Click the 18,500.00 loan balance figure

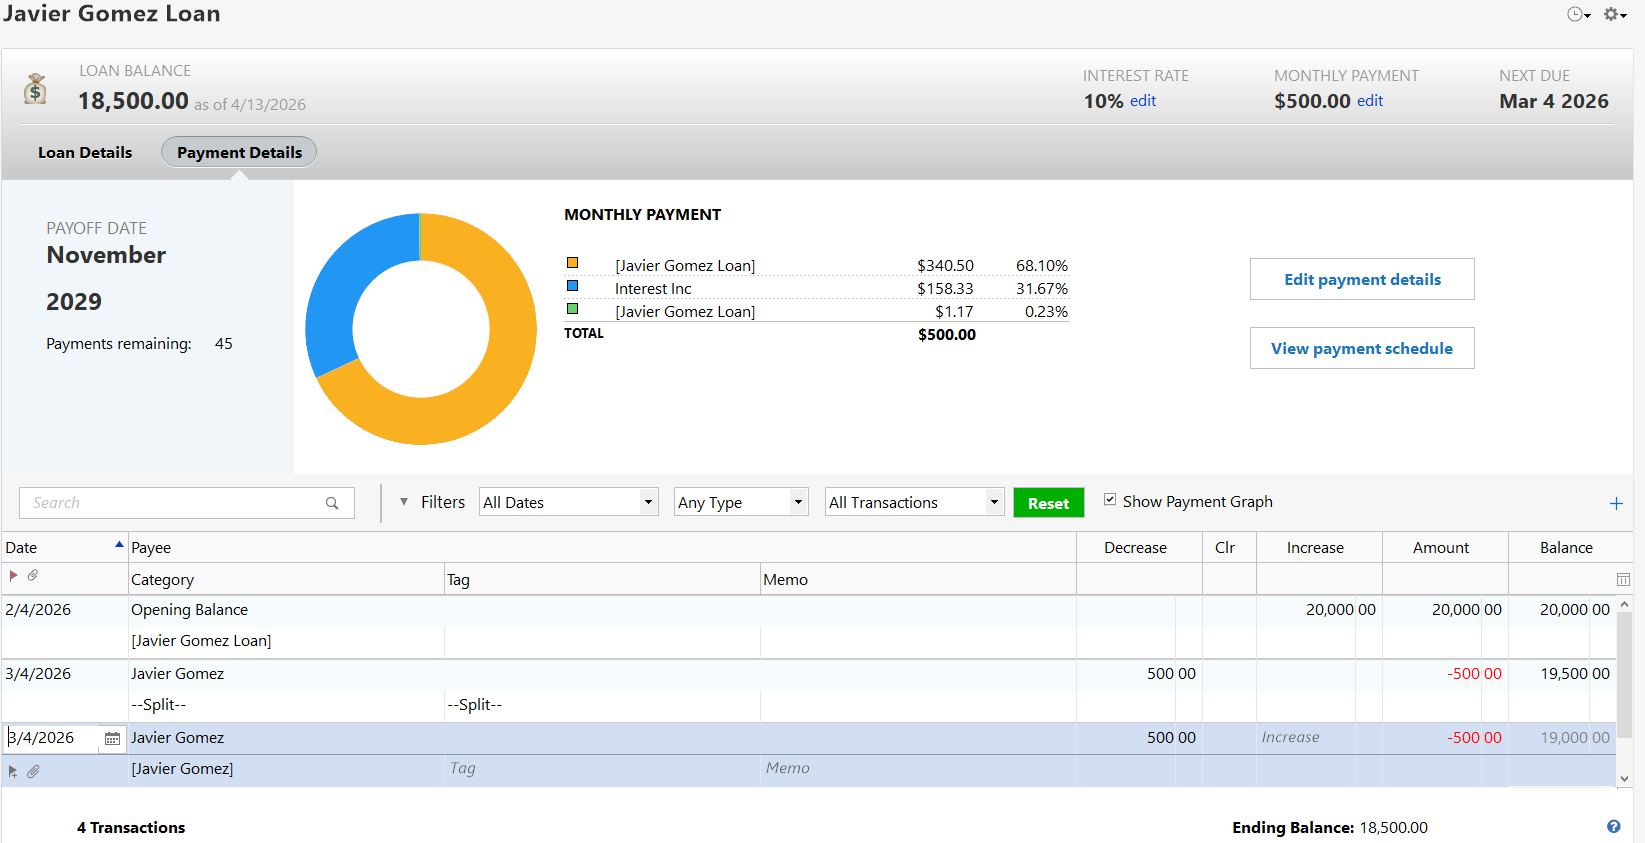133,101
